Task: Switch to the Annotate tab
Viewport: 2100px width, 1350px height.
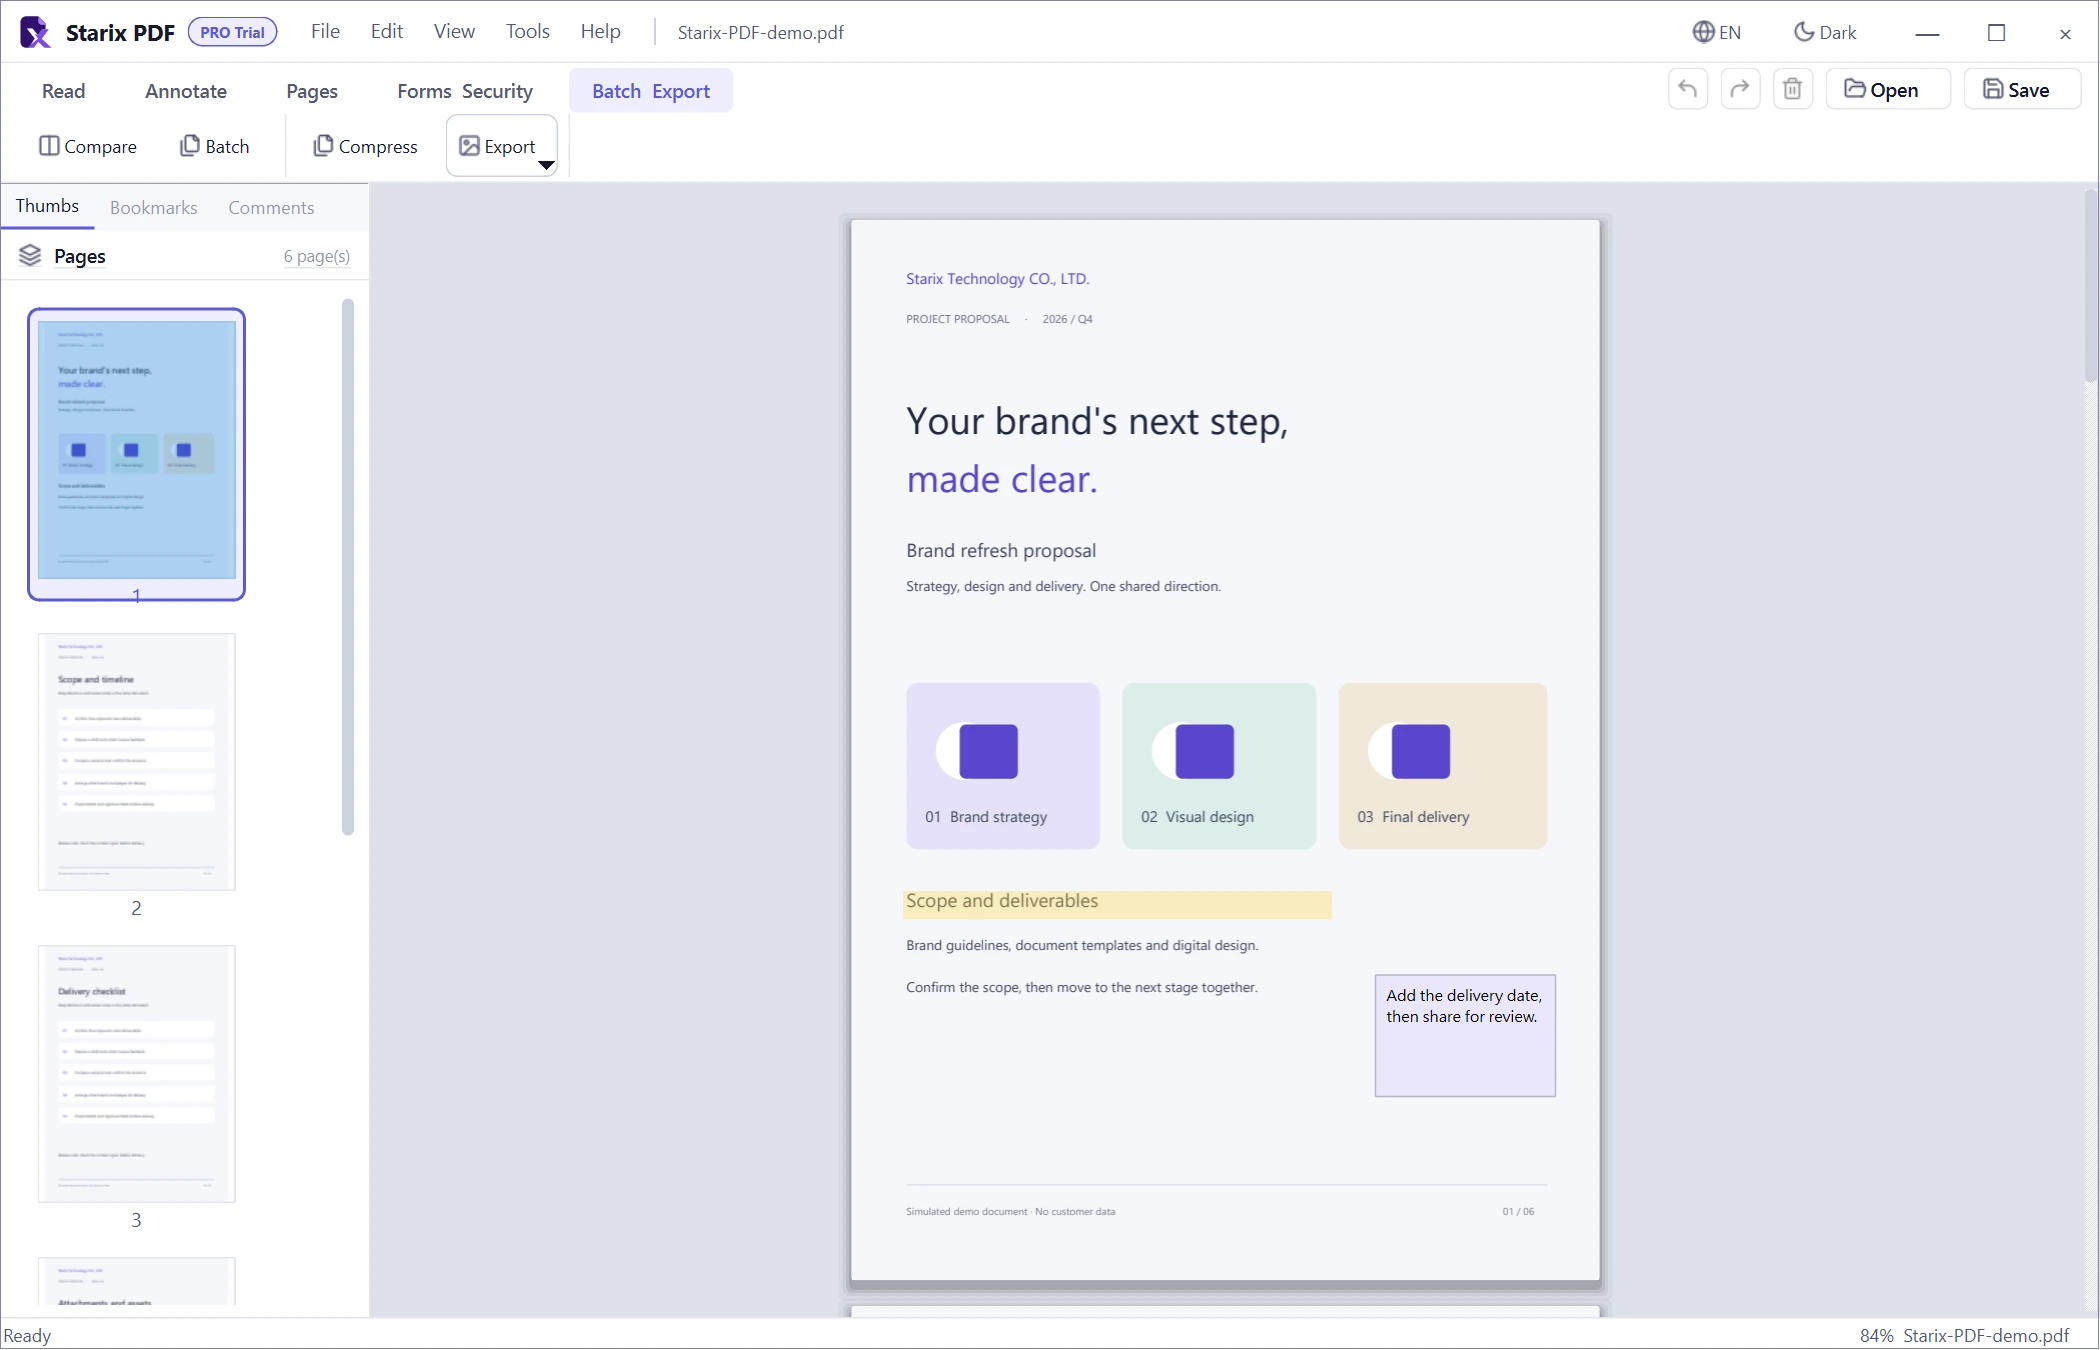Action: click(x=186, y=91)
